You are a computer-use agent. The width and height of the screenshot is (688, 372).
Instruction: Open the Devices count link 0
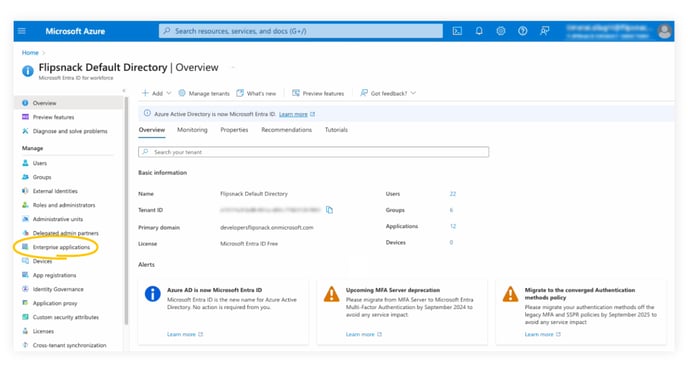tap(451, 243)
